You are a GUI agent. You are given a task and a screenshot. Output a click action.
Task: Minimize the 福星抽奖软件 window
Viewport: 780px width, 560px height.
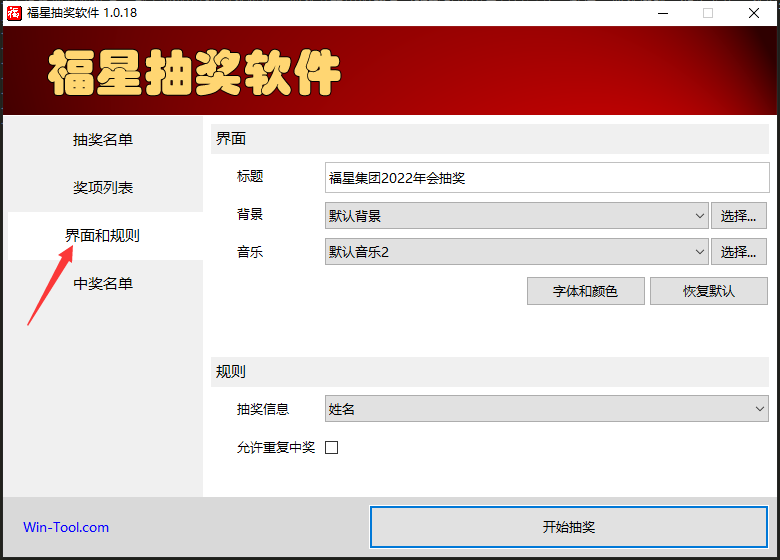663,13
